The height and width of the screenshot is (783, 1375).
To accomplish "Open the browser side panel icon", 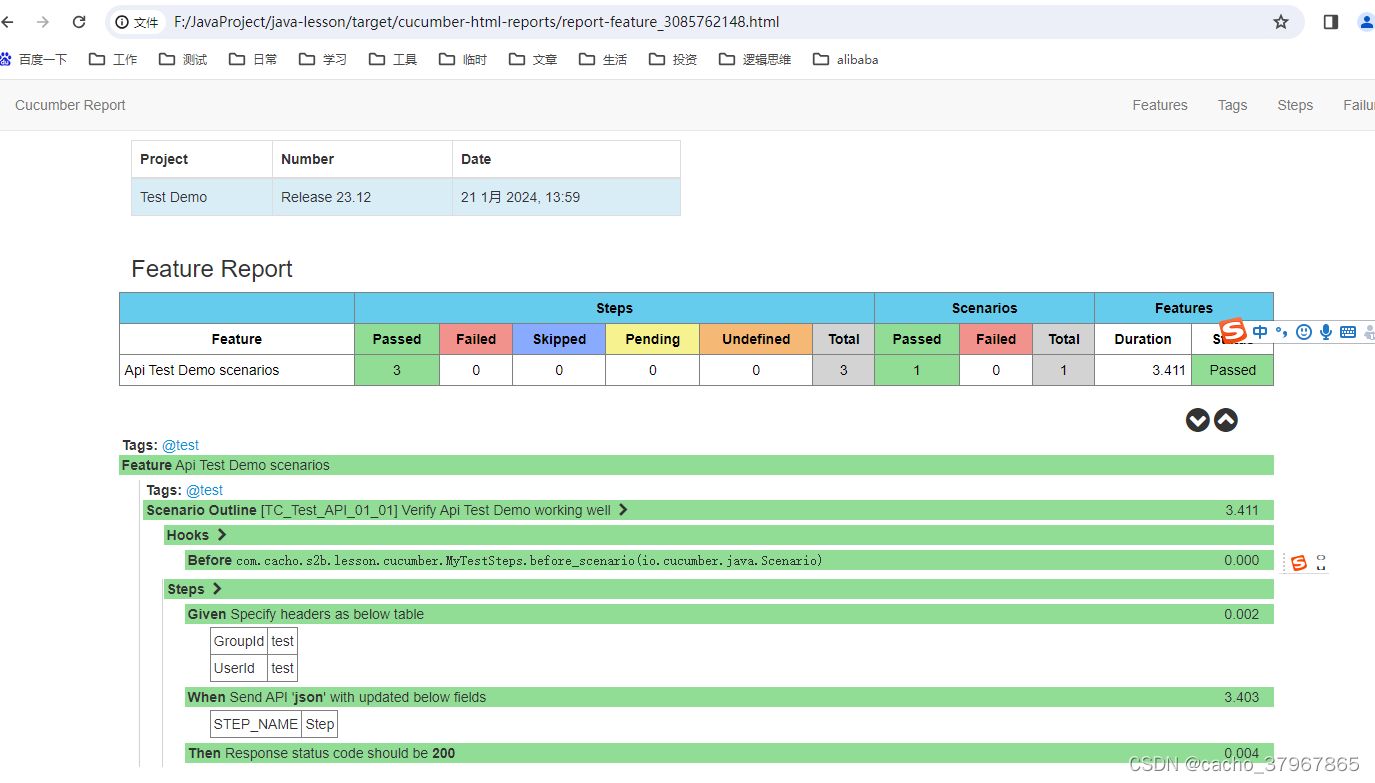I will (1331, 22).
